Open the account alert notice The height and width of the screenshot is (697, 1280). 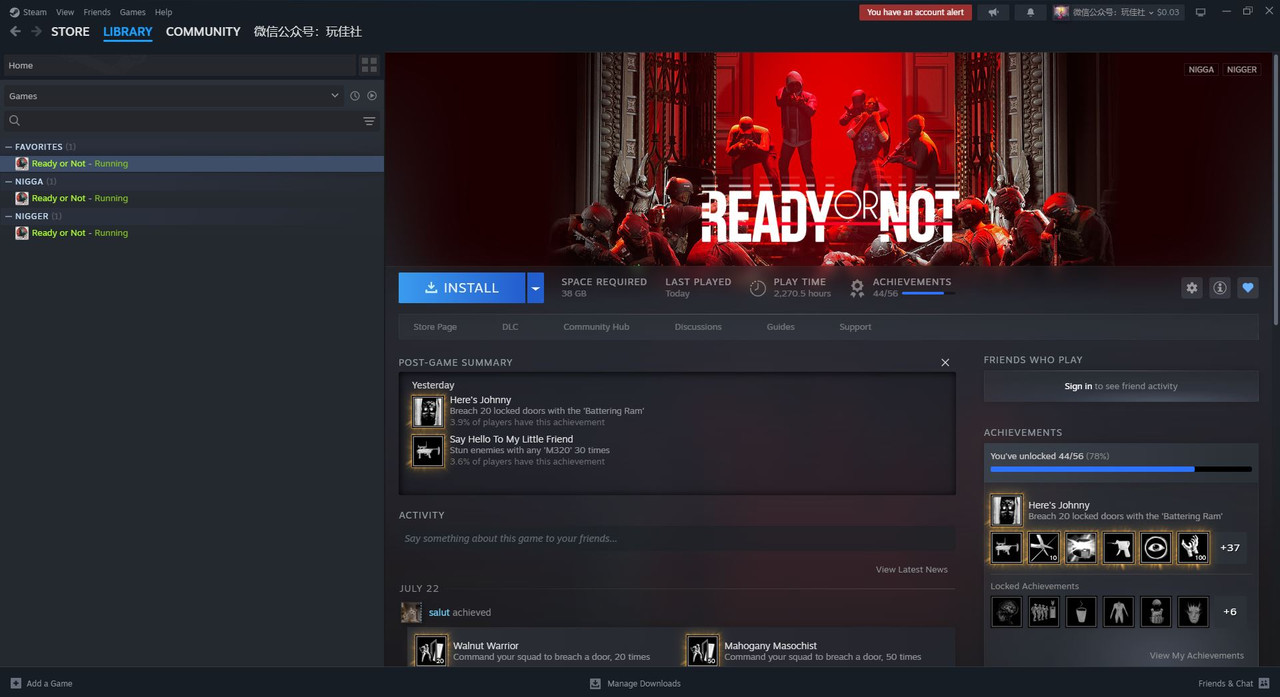pyautogui.click(x=915, y=12)
